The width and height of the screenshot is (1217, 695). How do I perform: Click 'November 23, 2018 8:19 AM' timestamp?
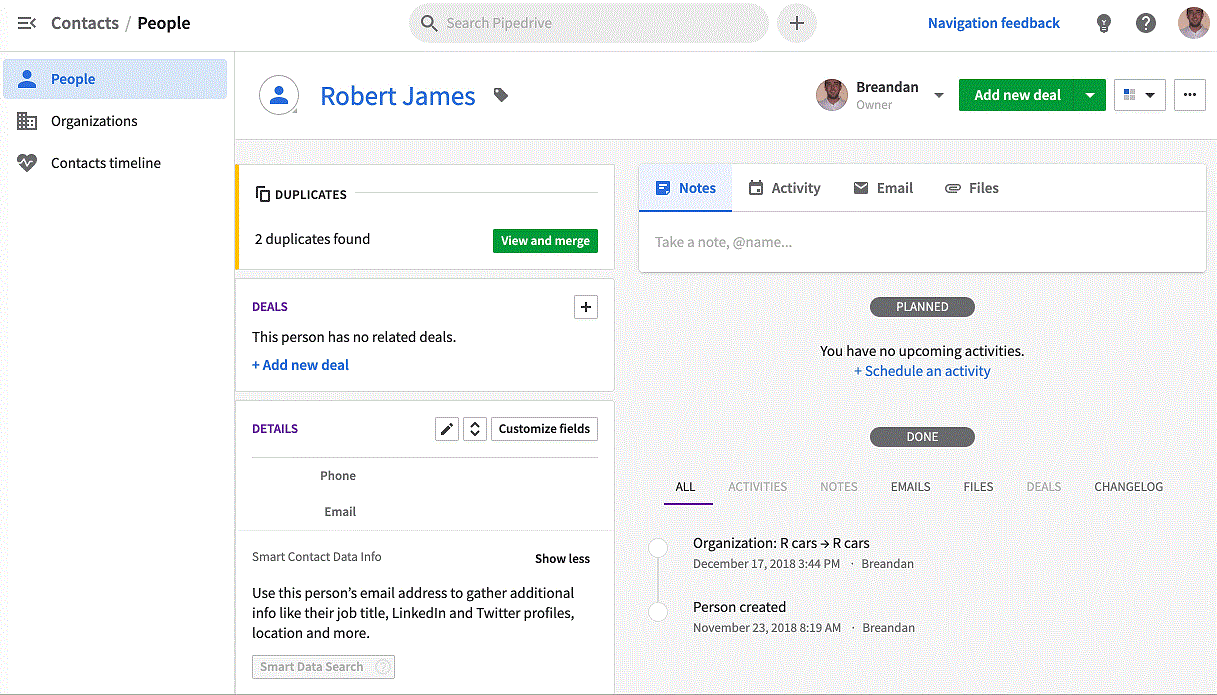coord(768,628)
